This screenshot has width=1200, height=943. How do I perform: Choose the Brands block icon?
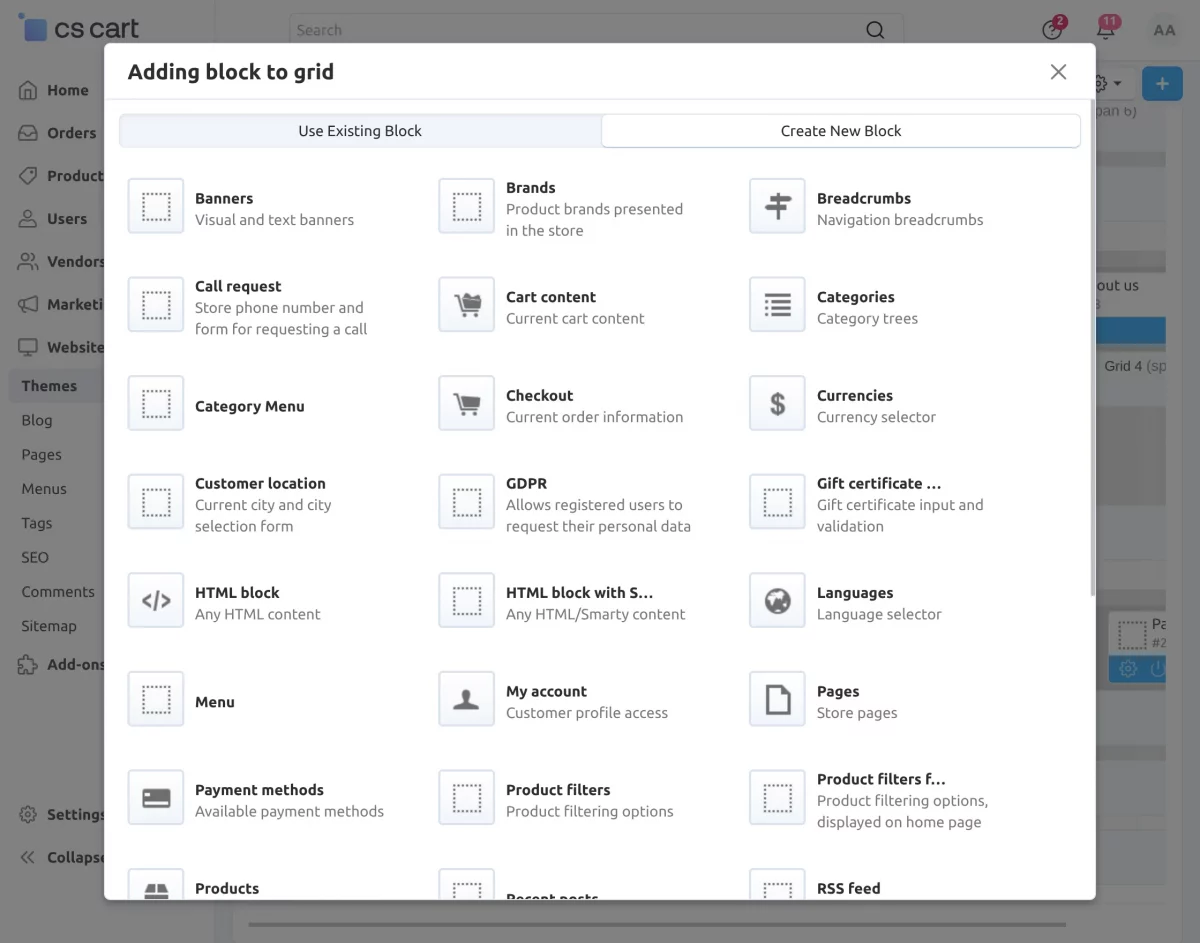click(467, 207)
